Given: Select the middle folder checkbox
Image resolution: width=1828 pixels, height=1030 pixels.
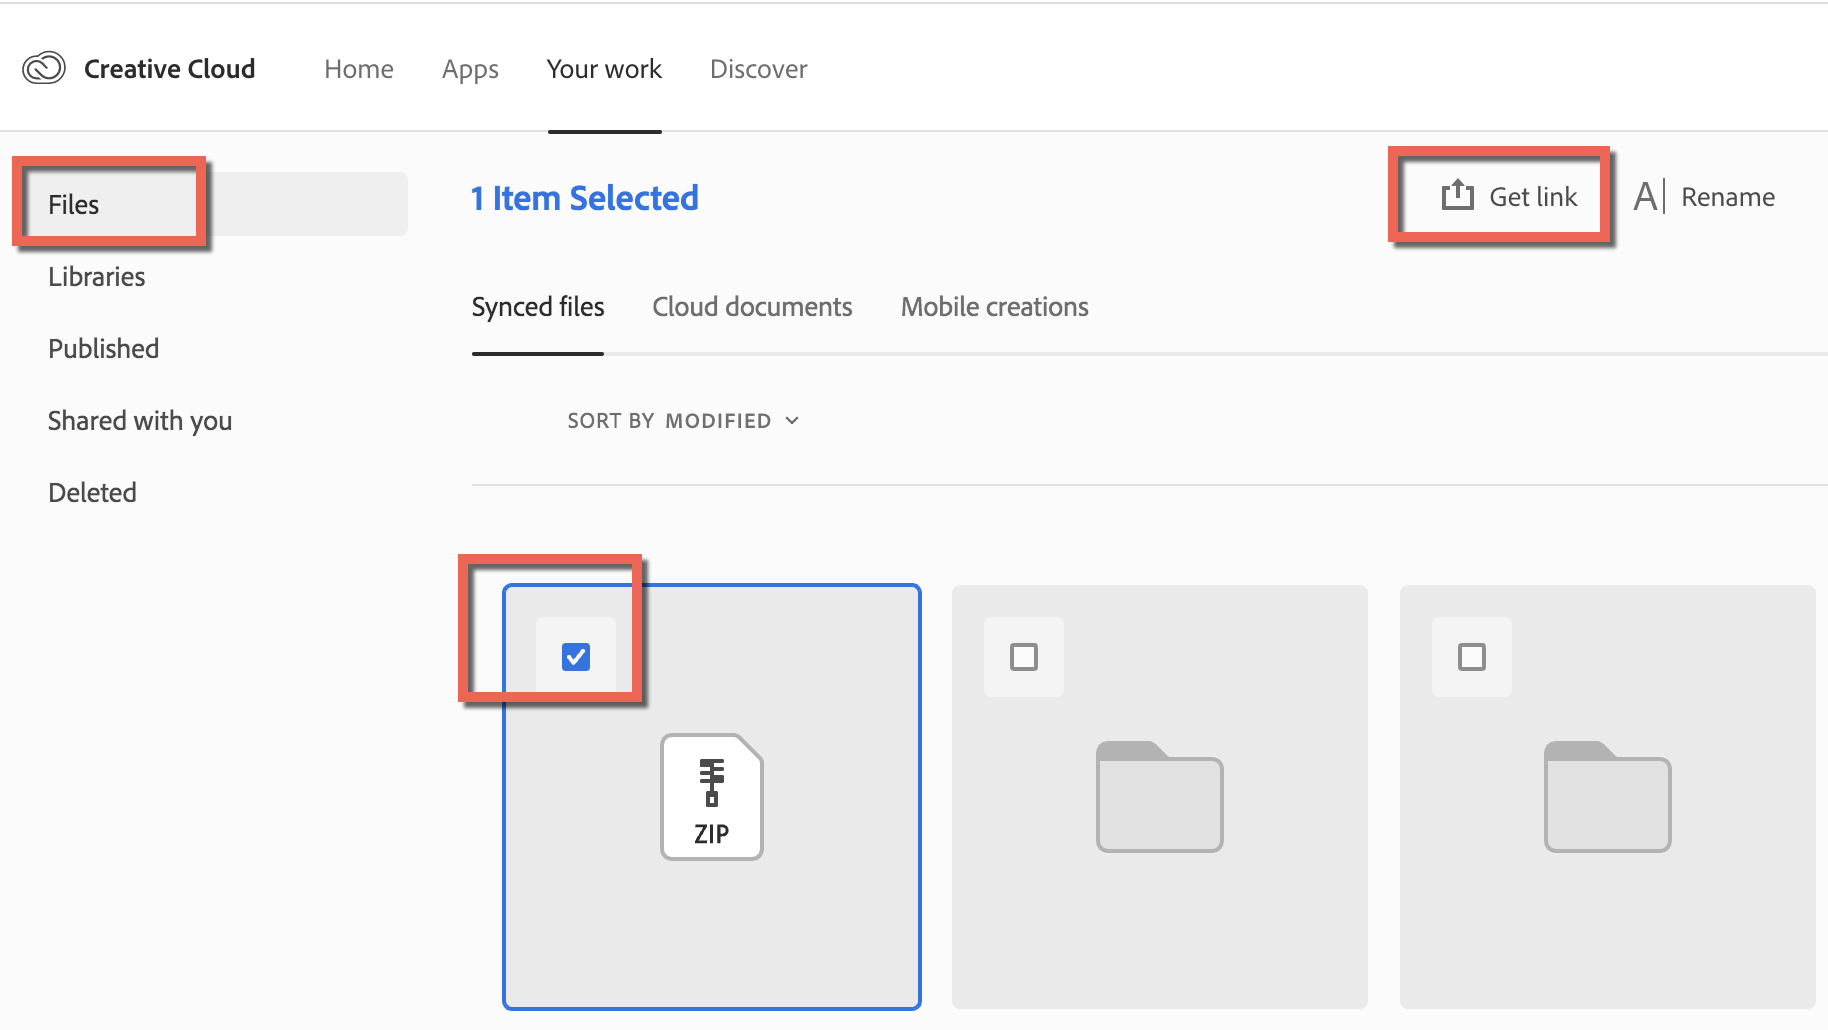Looking at the screenshot, I should [1024, 657].
